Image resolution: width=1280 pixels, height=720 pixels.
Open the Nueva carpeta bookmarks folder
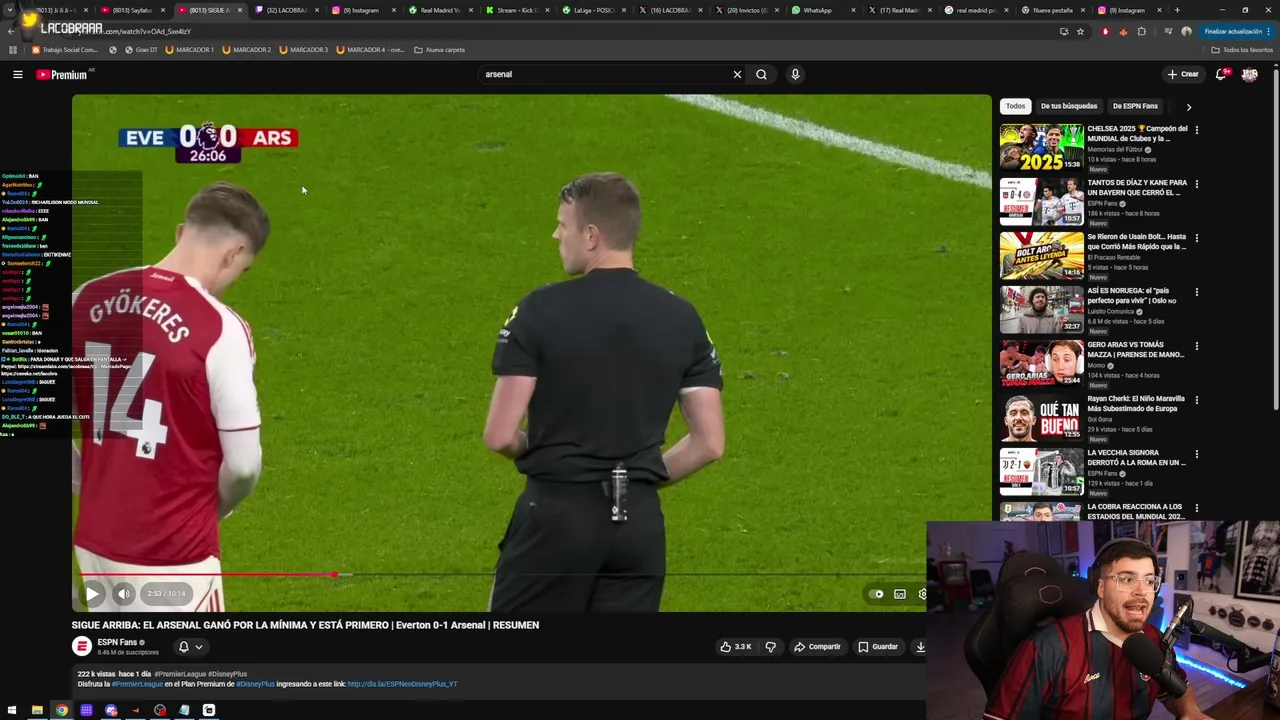point(440,50)
